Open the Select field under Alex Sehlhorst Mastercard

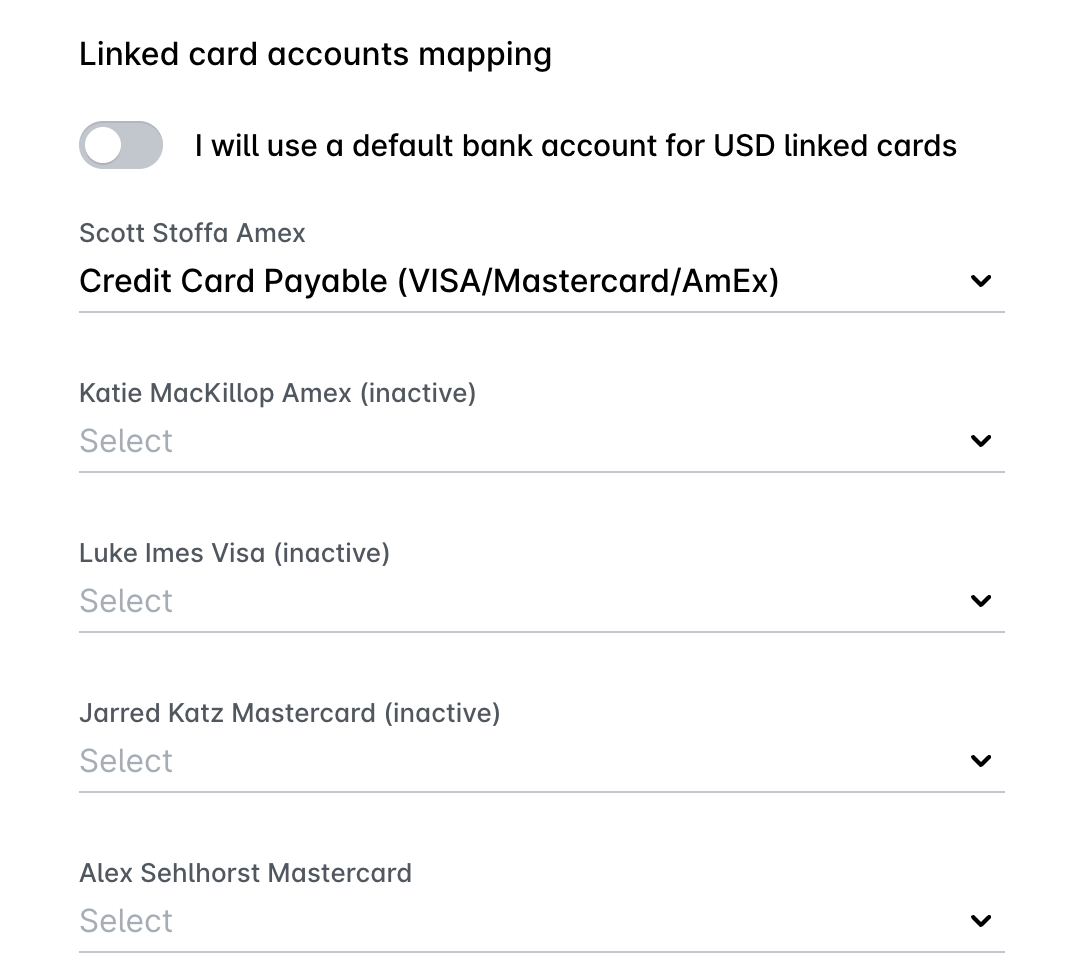(542, 921)
